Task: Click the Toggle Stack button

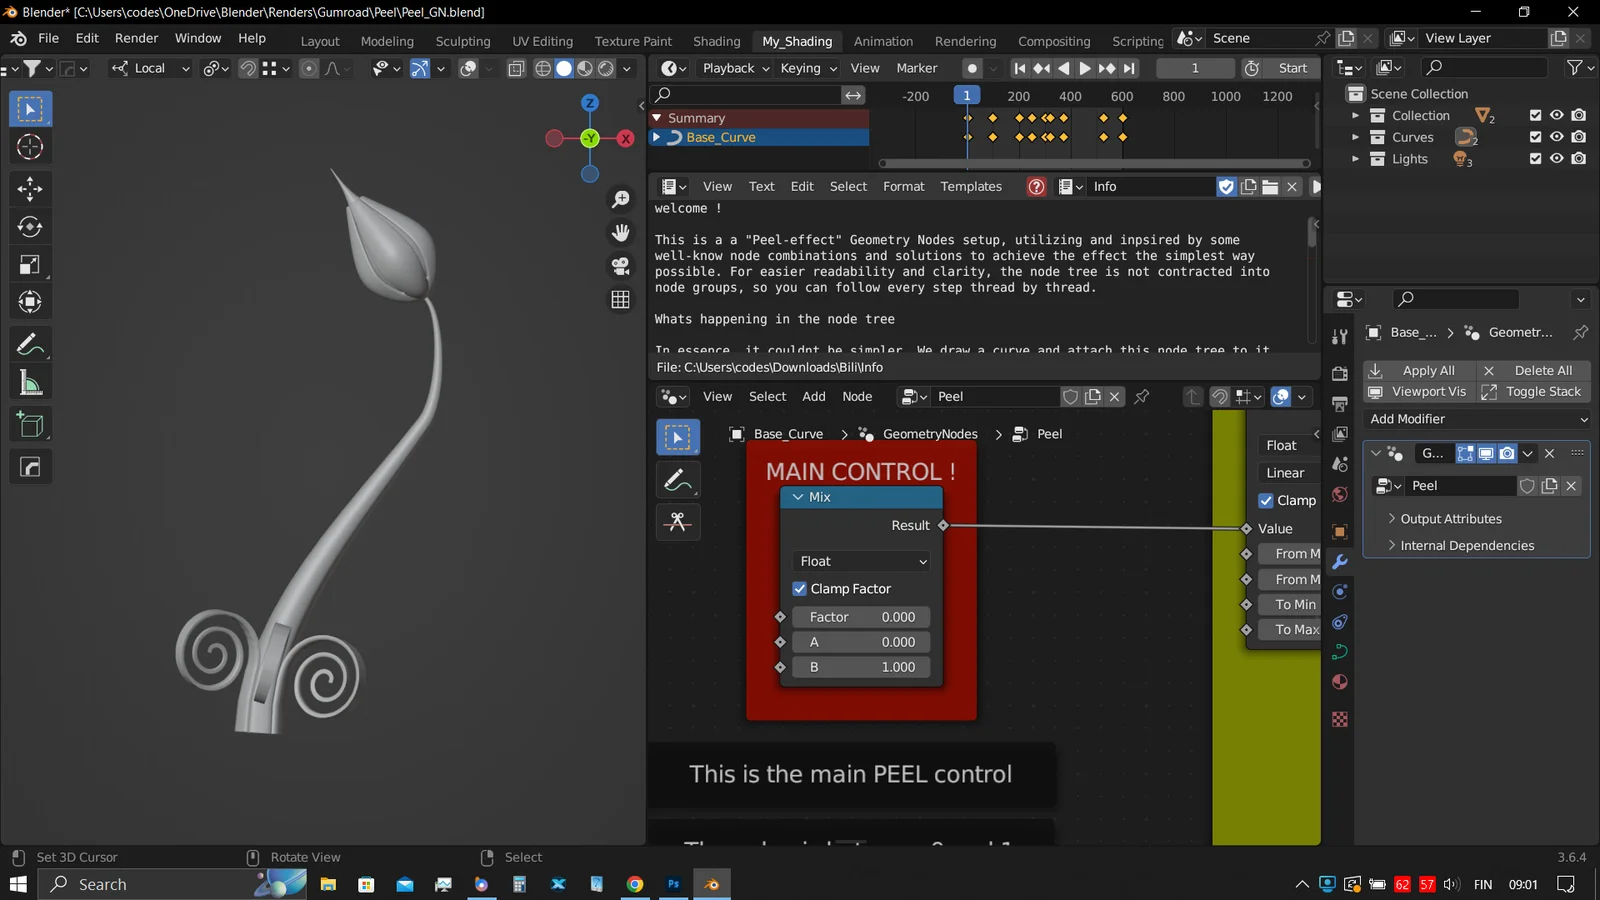Action: (1543, 391)
